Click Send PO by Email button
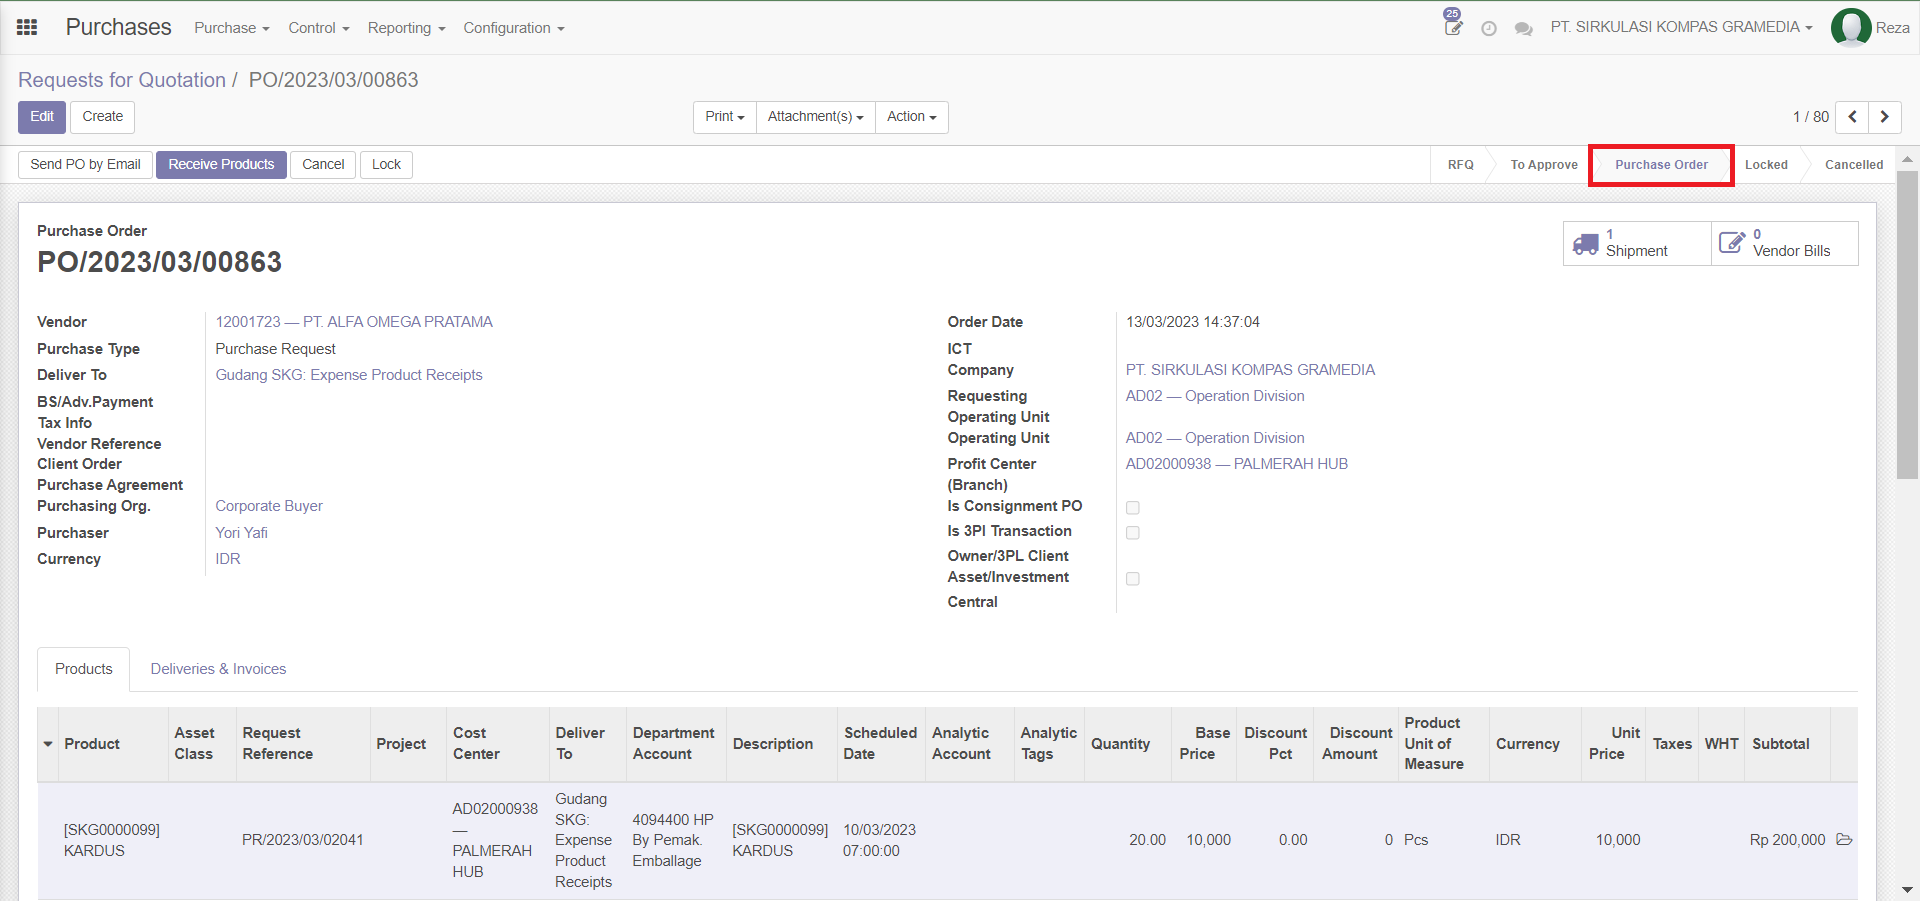This screenshot has width=1920, height=901. coord(85,165)
